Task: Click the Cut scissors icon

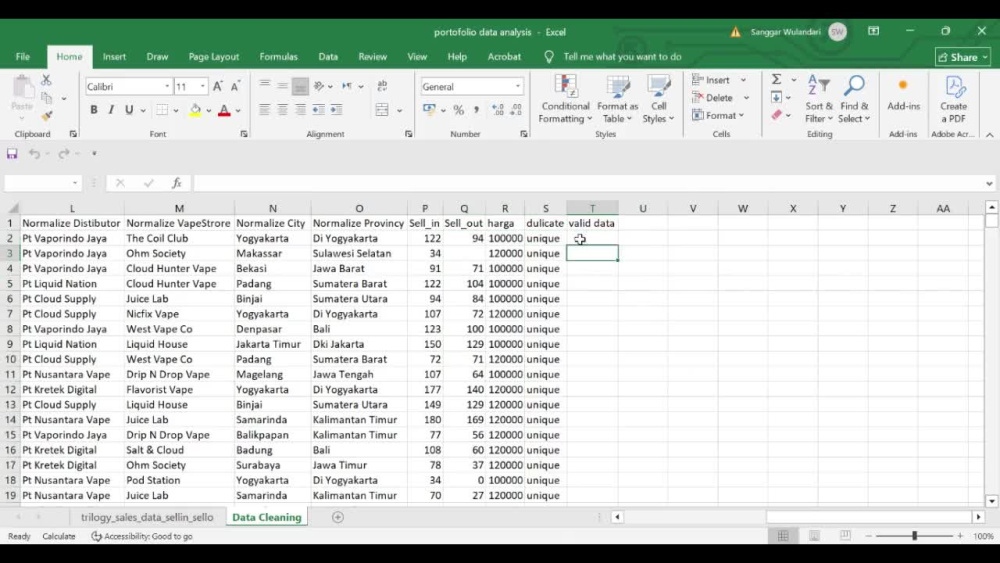Action: [46, 80]
